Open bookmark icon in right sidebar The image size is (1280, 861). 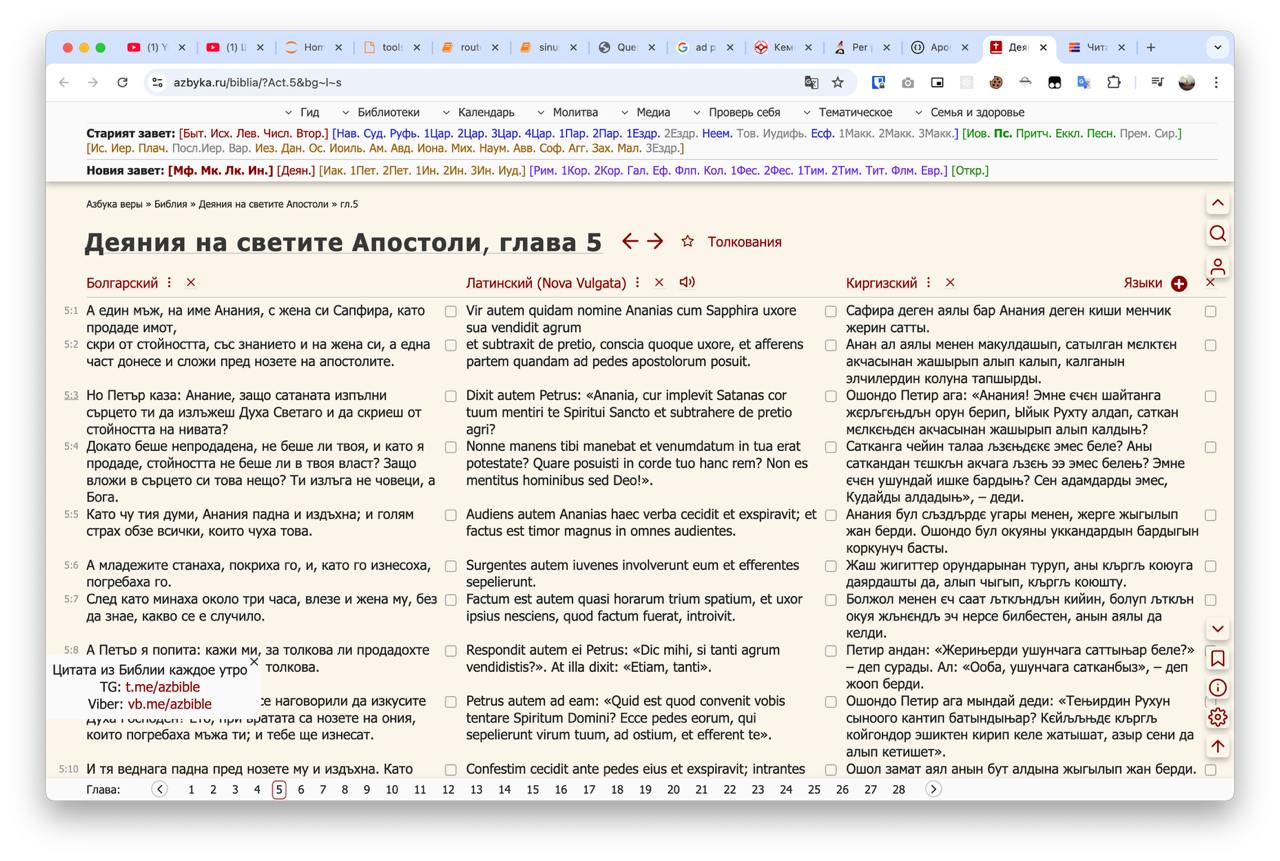tap(1218, 658)
